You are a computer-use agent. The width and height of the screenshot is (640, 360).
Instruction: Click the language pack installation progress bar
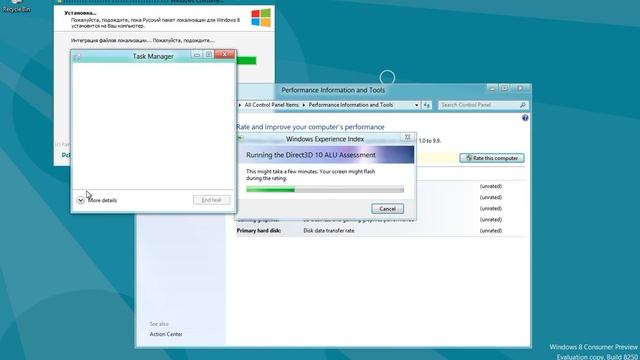pos(246,60)
